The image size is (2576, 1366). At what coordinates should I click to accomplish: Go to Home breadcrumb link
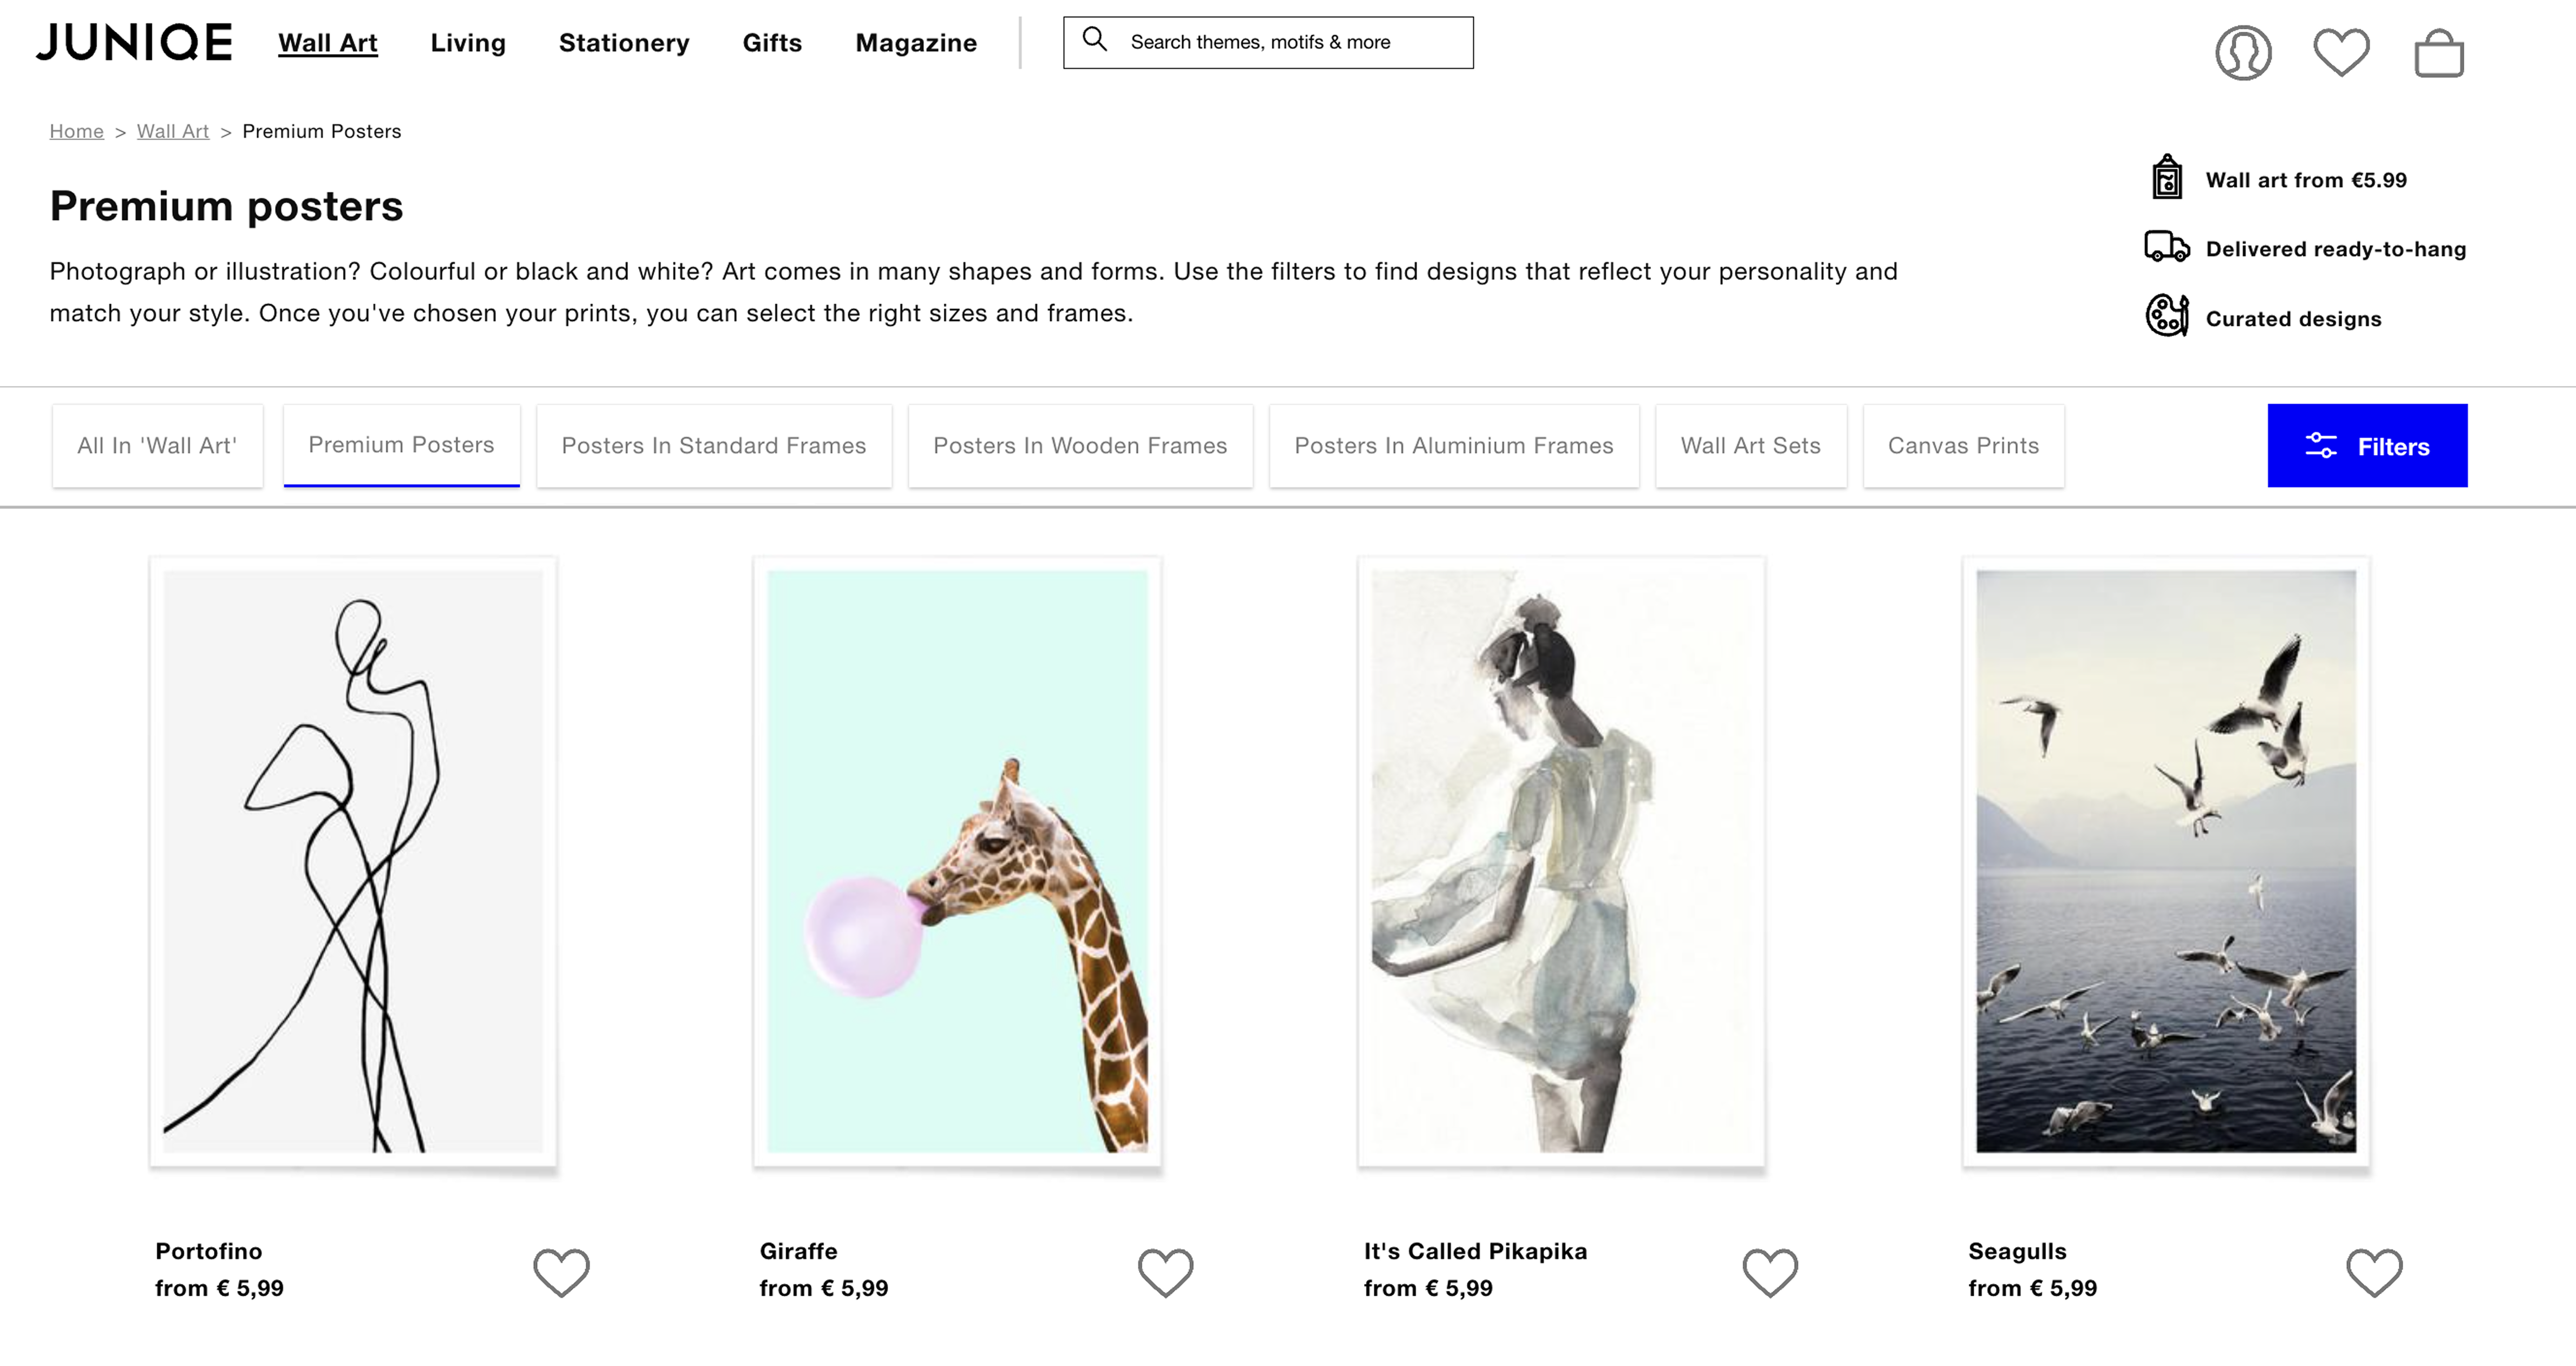click(76, 131)
